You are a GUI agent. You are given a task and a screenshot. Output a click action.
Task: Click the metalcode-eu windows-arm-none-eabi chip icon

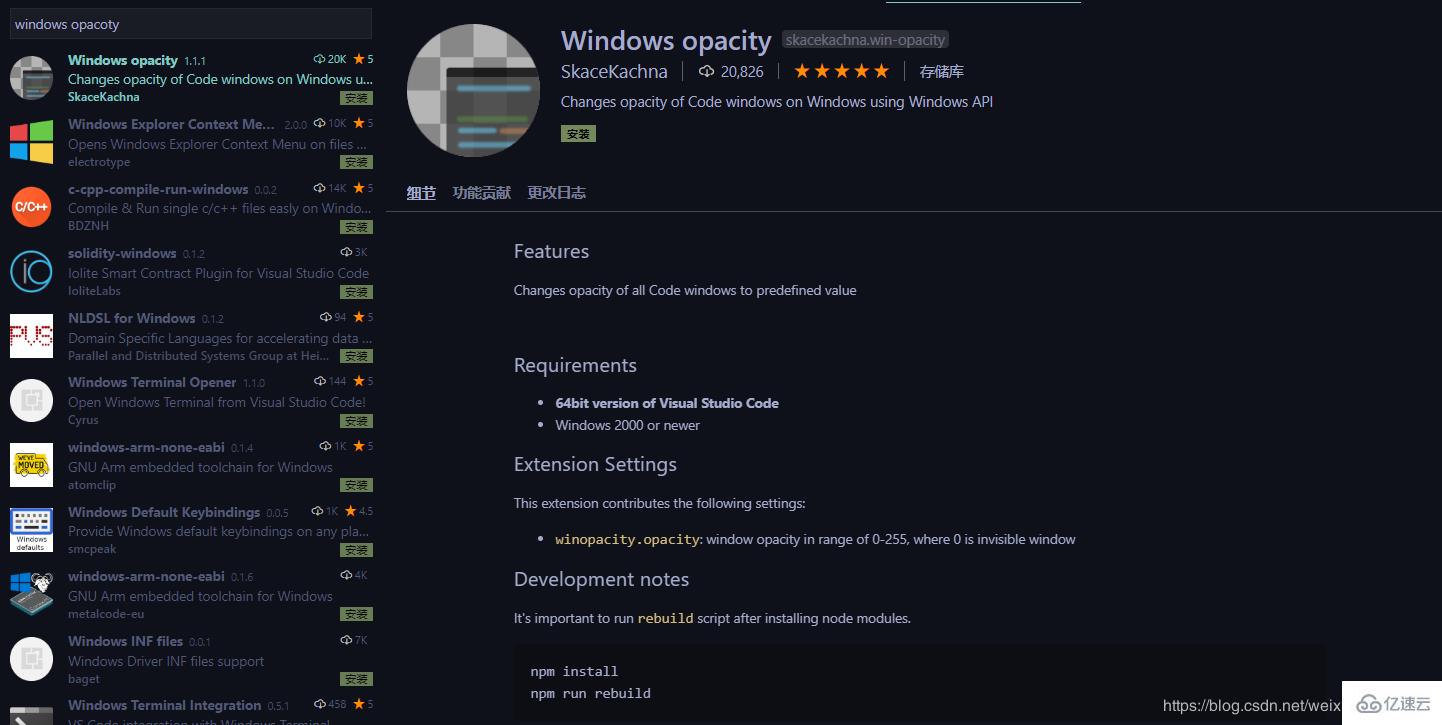click(x=31, y=594)
